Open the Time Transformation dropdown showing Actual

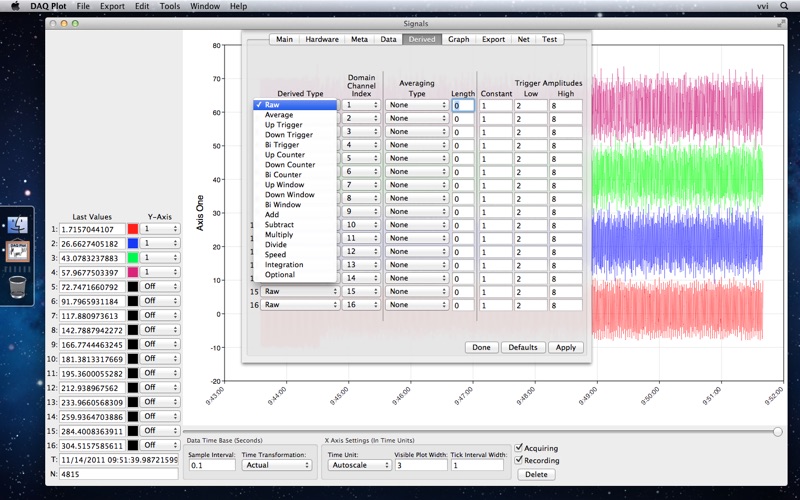[276, 465]
